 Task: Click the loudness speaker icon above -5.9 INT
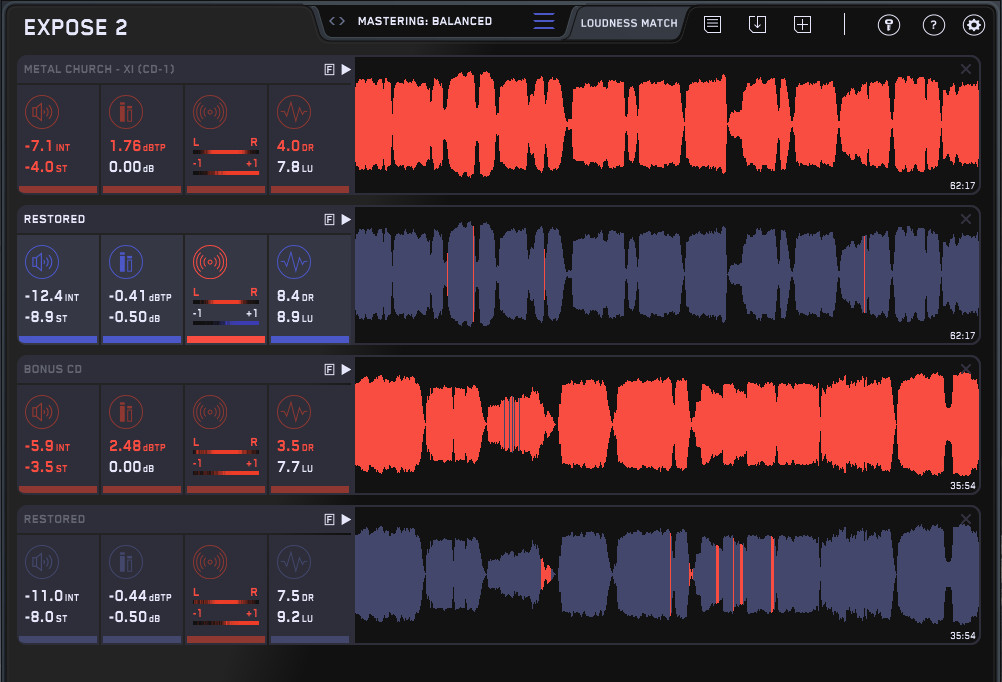click(x=42, y=412)
